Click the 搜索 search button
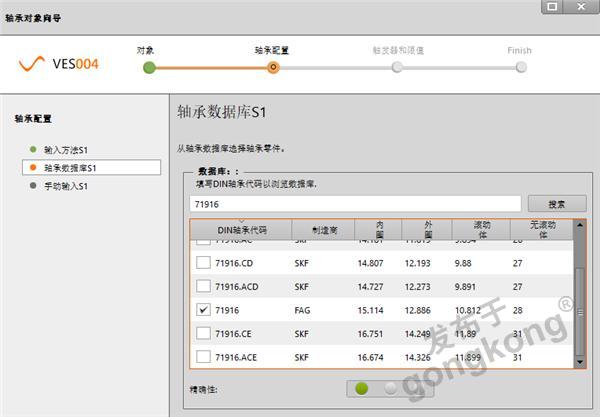This screenshot has width=600, height=417. pos(557,204)
